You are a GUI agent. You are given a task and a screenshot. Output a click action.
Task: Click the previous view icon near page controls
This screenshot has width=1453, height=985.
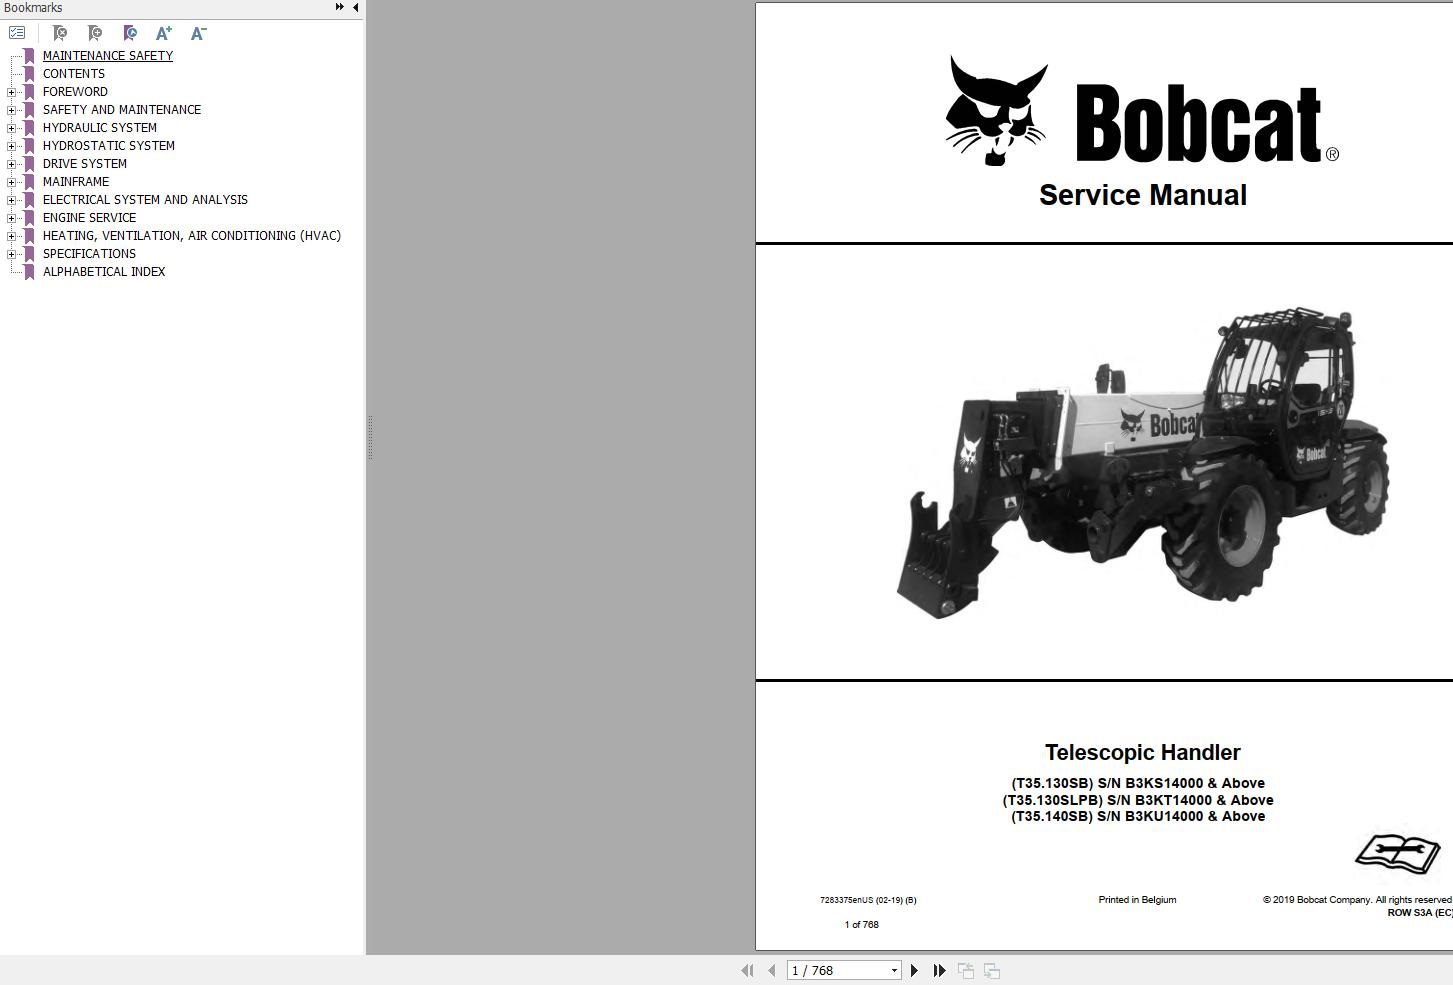tap(965, 970)
